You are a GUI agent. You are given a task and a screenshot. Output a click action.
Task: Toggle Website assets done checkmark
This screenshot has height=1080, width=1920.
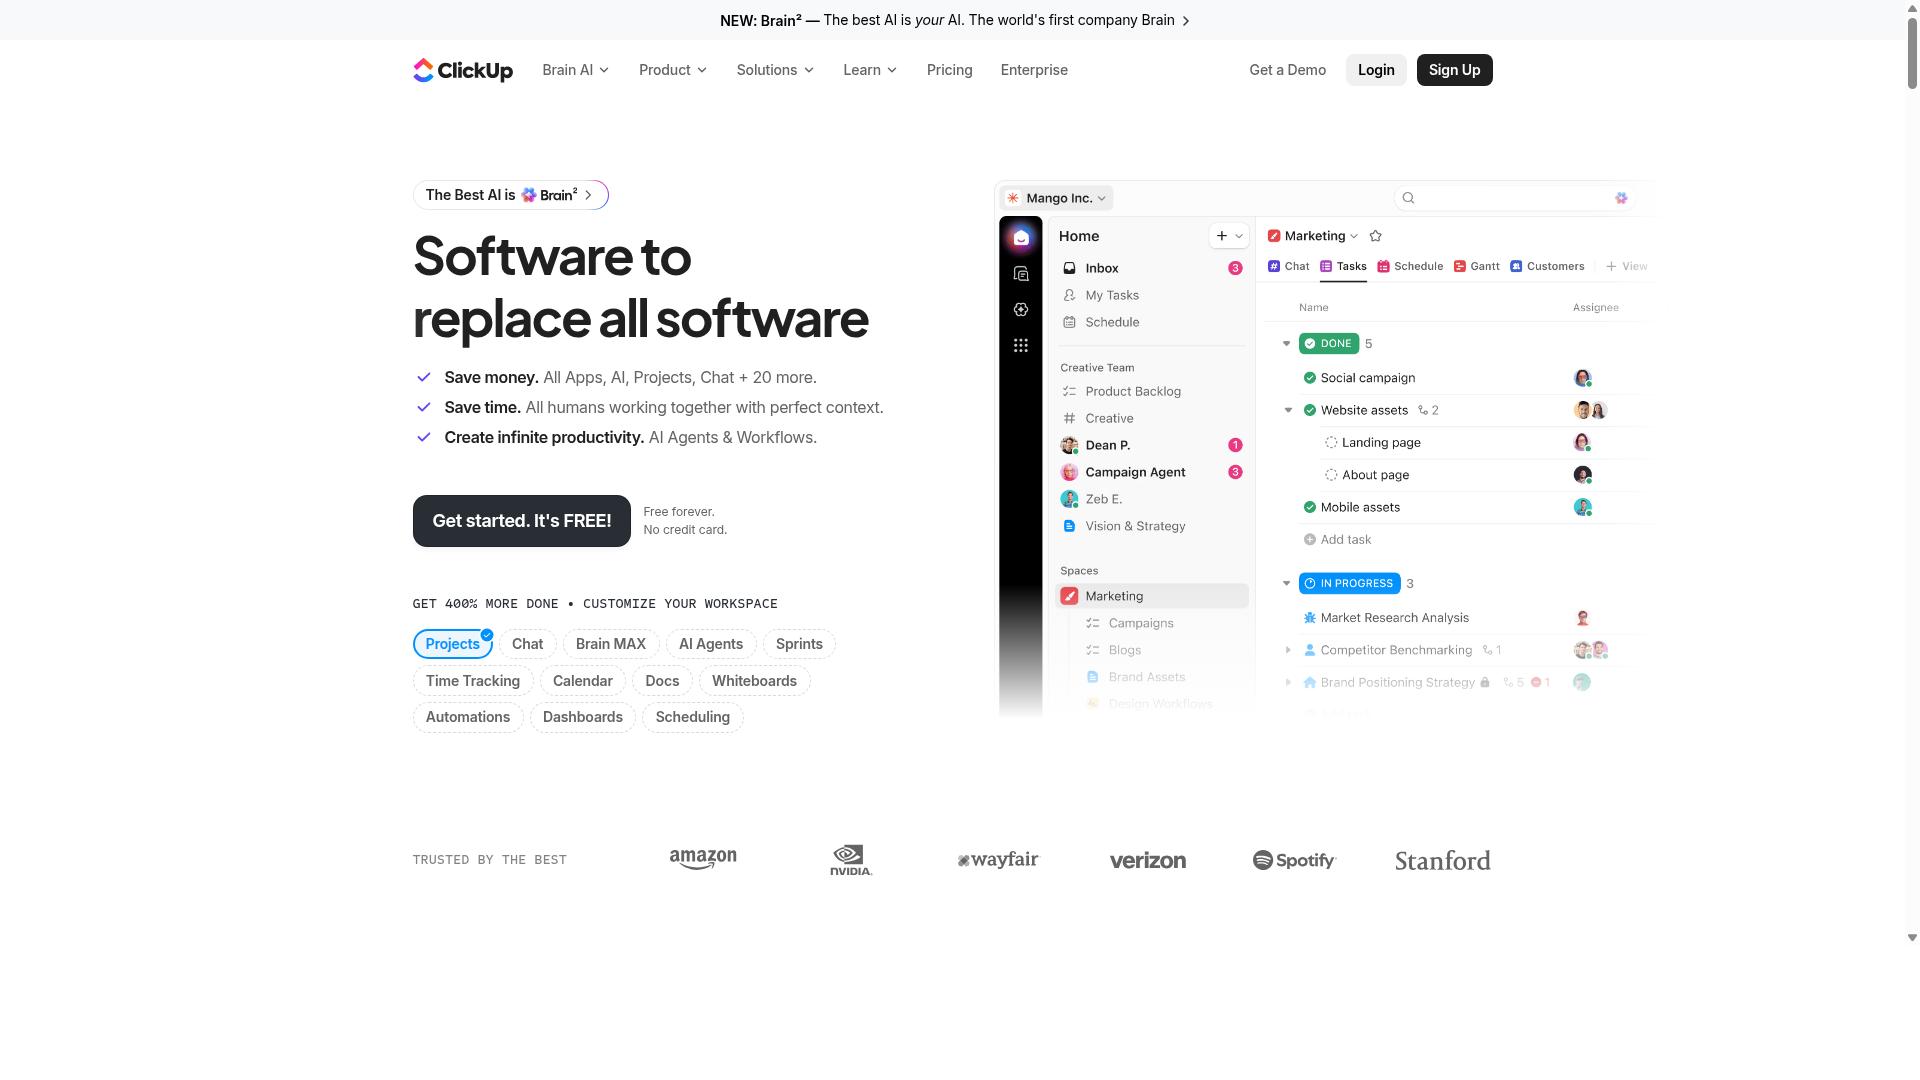(x=1309, y=410)
